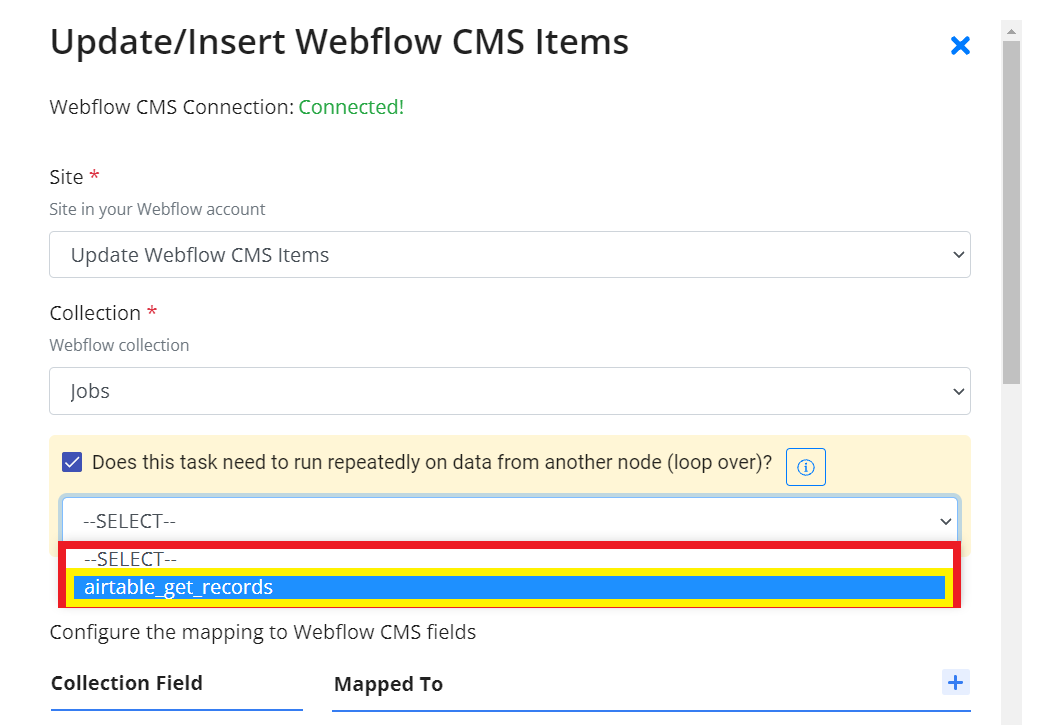This screenshot has width=1041, height=725.
Task: Click the Mapped To column header
Action: (388, 684)
